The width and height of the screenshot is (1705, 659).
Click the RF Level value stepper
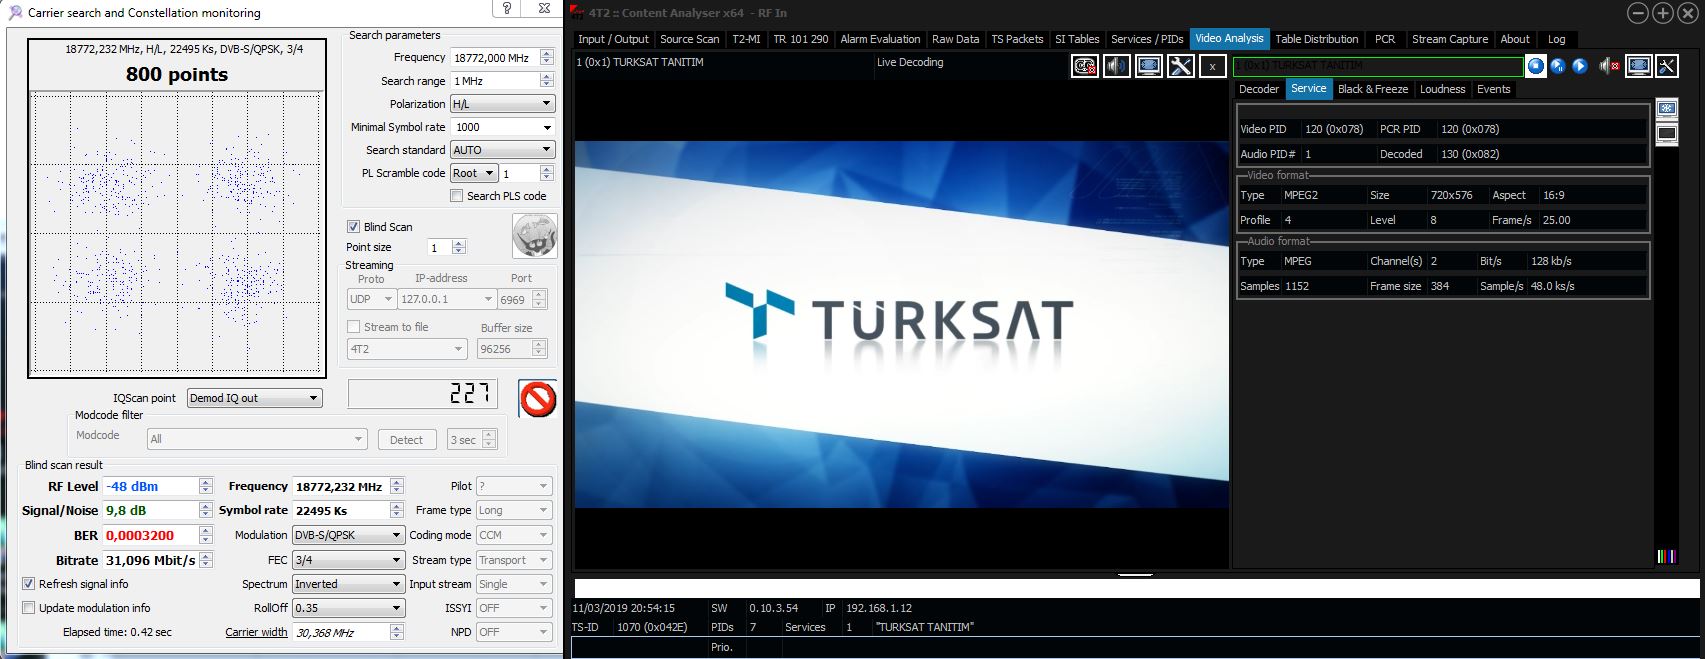[205, 486]
